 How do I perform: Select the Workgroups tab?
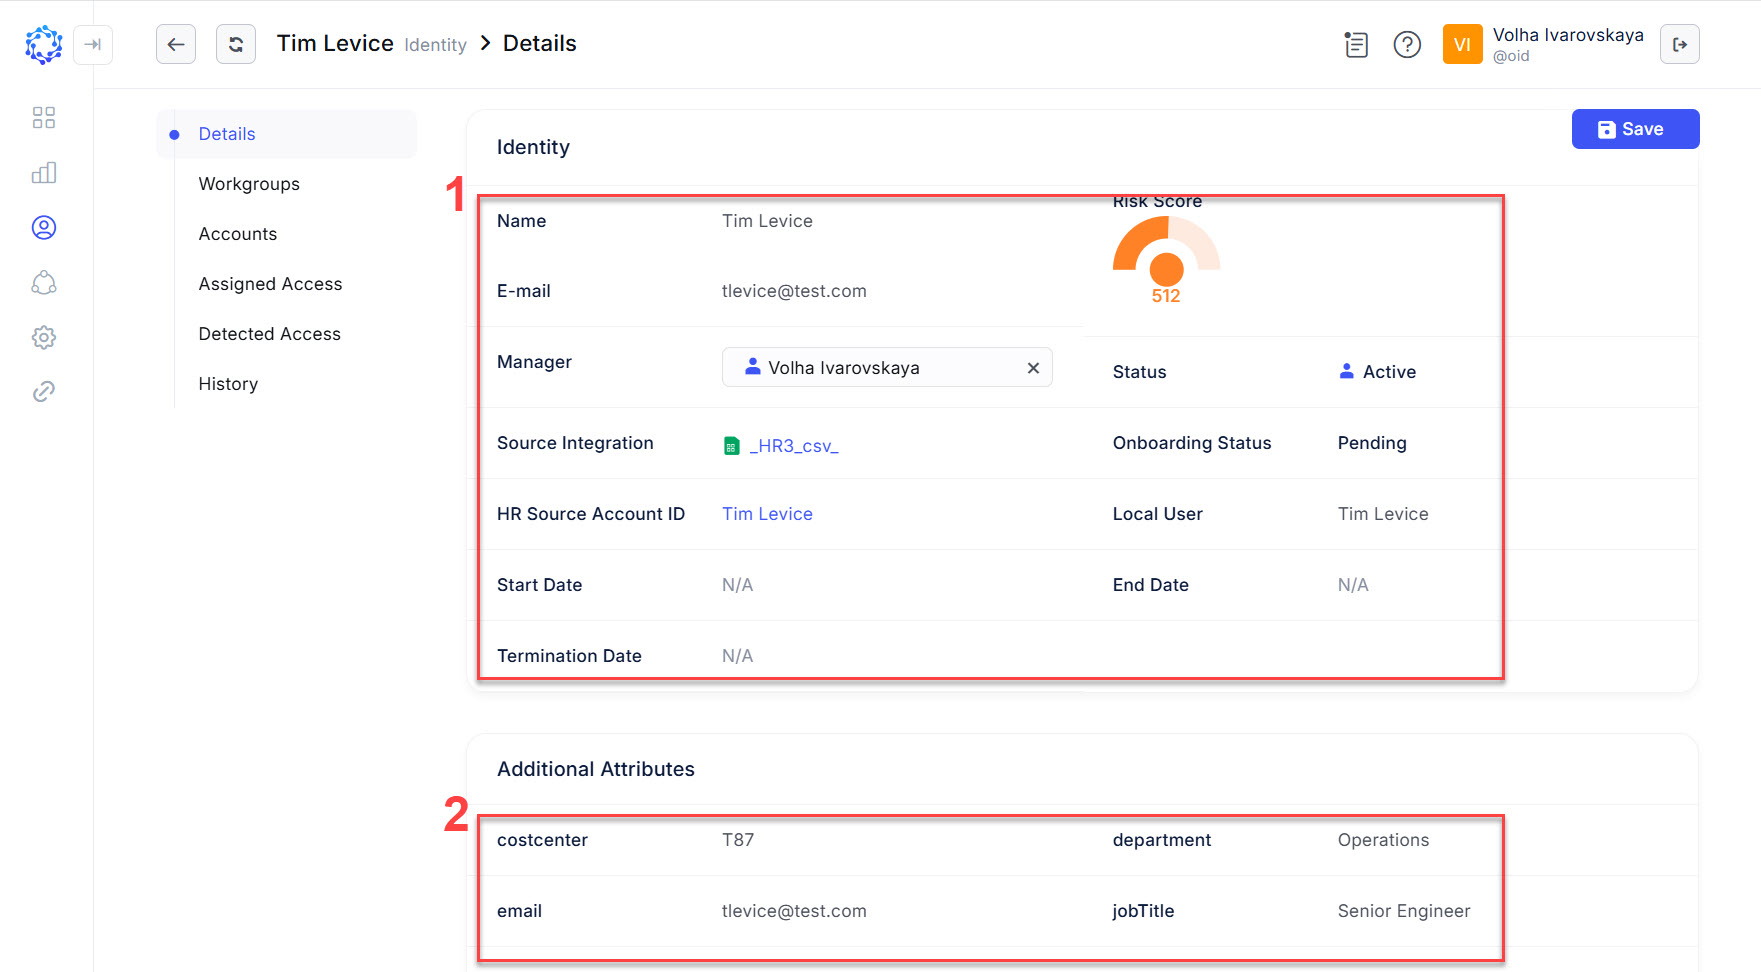pos(249,184)
